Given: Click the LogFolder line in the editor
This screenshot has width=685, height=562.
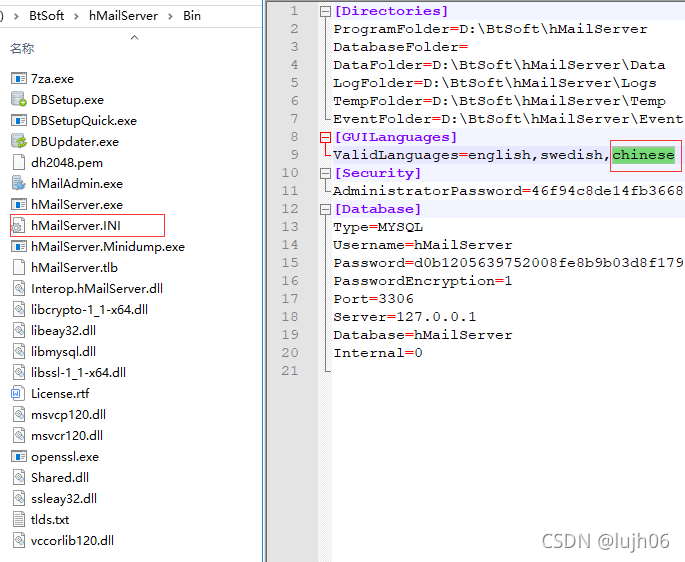Looking at the screenshot, I should coord(495,83).
